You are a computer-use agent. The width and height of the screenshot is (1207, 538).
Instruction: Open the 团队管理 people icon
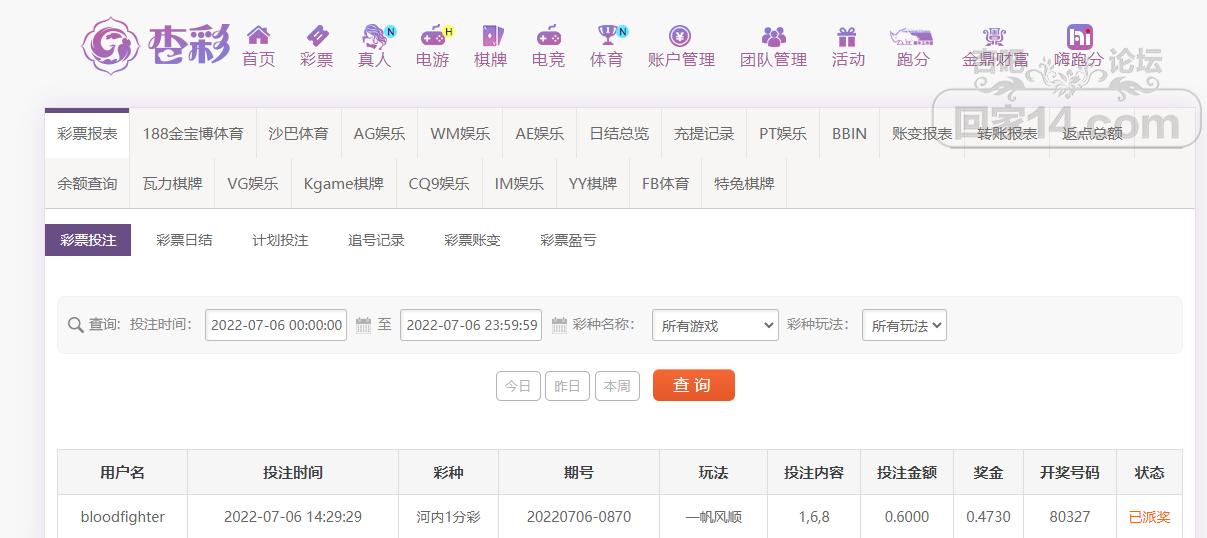point(773,36)
